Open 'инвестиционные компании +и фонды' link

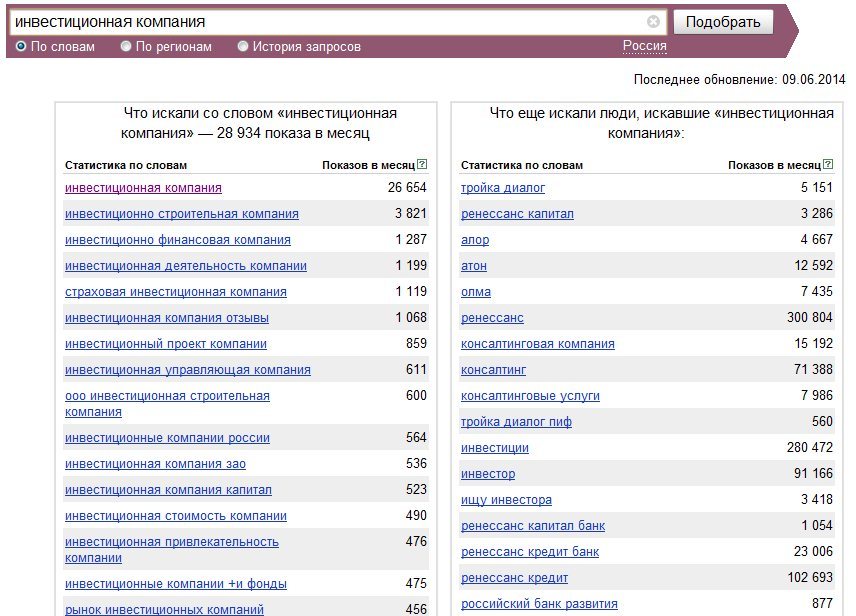click(x=176, y=584)
